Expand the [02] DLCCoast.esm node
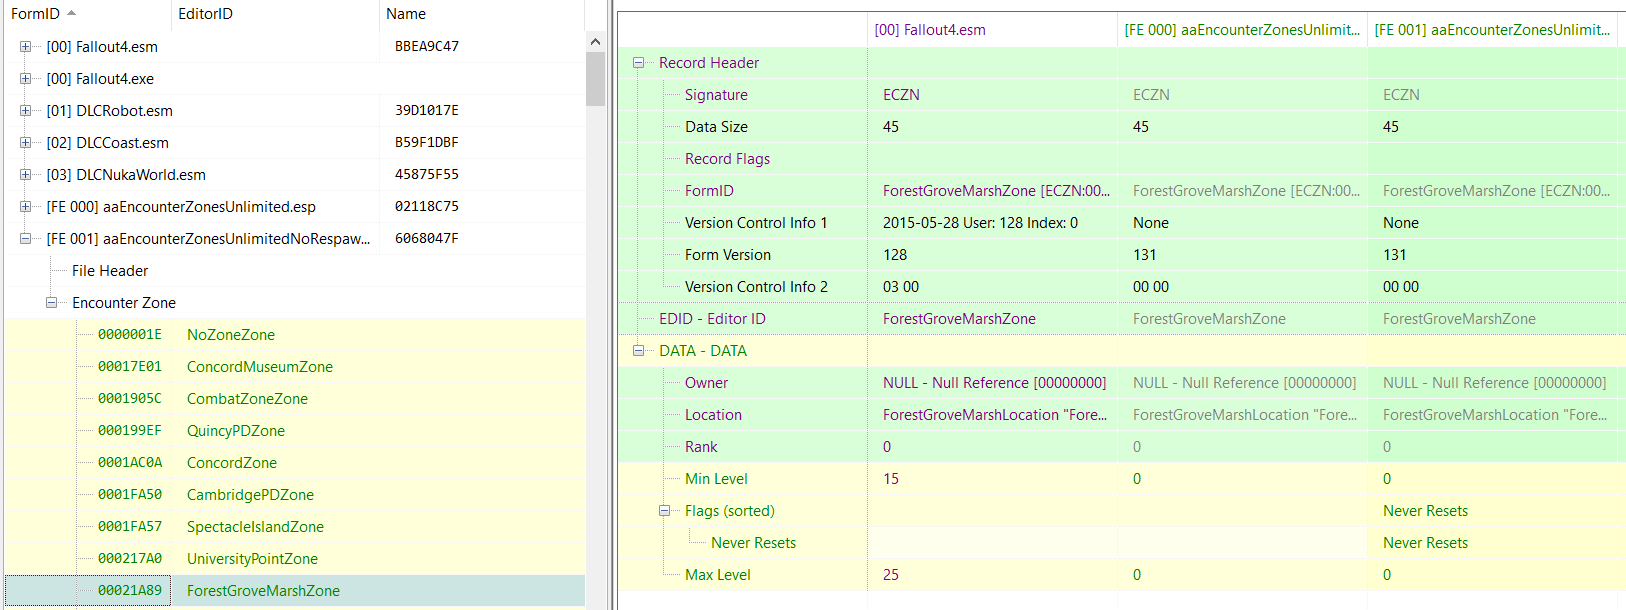 pos(25,143)
